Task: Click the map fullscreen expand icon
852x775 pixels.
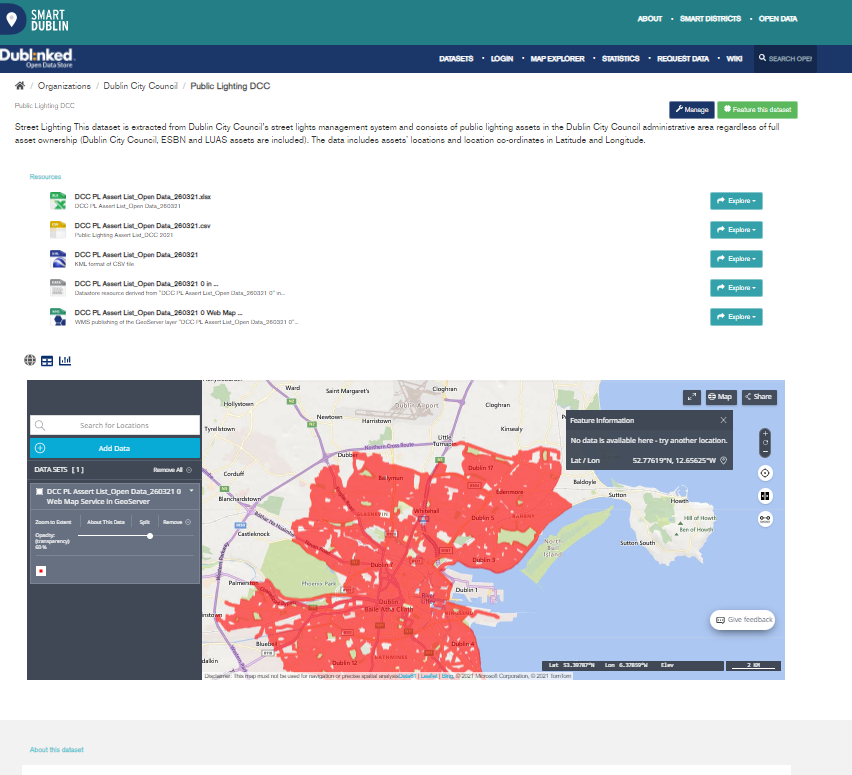Action: (x=691, y=397)
